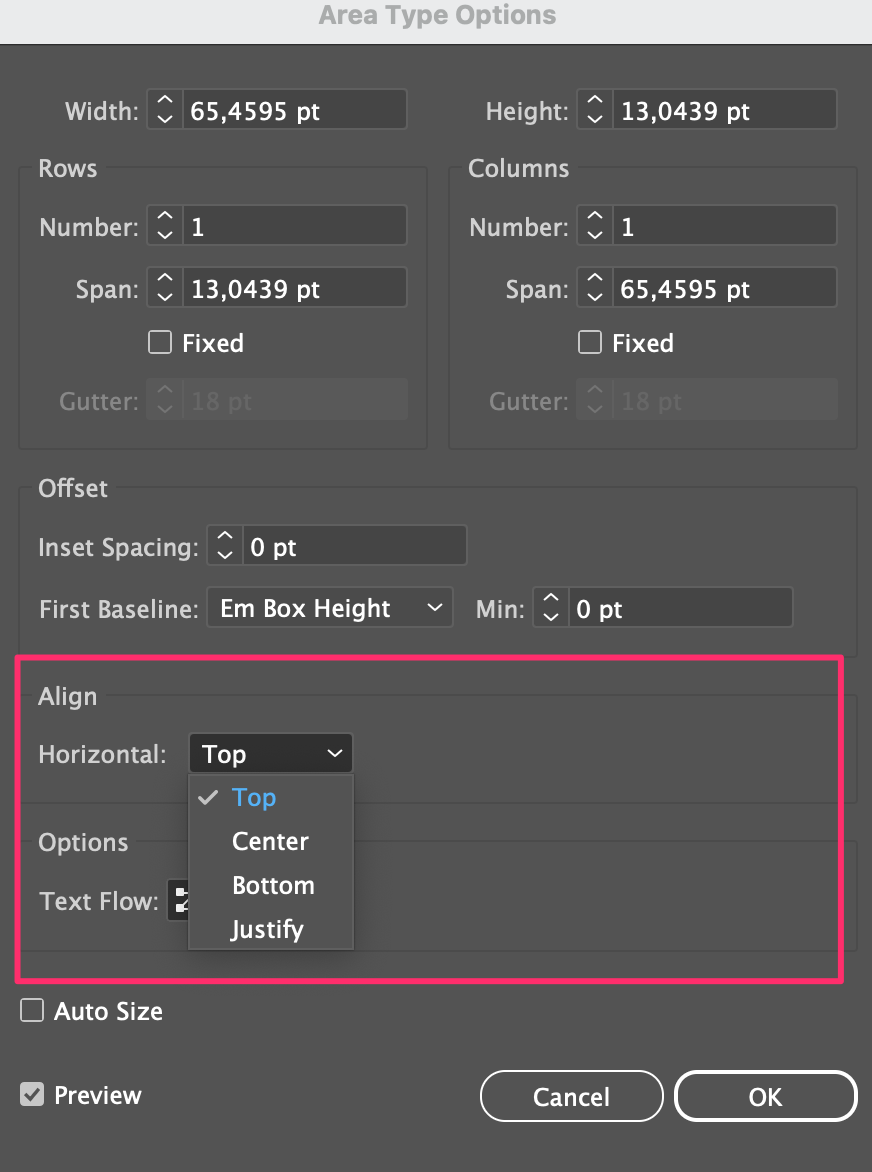872x1172 pixels.
Task: Increase Width using its stepper arrow
Action: 164,103
